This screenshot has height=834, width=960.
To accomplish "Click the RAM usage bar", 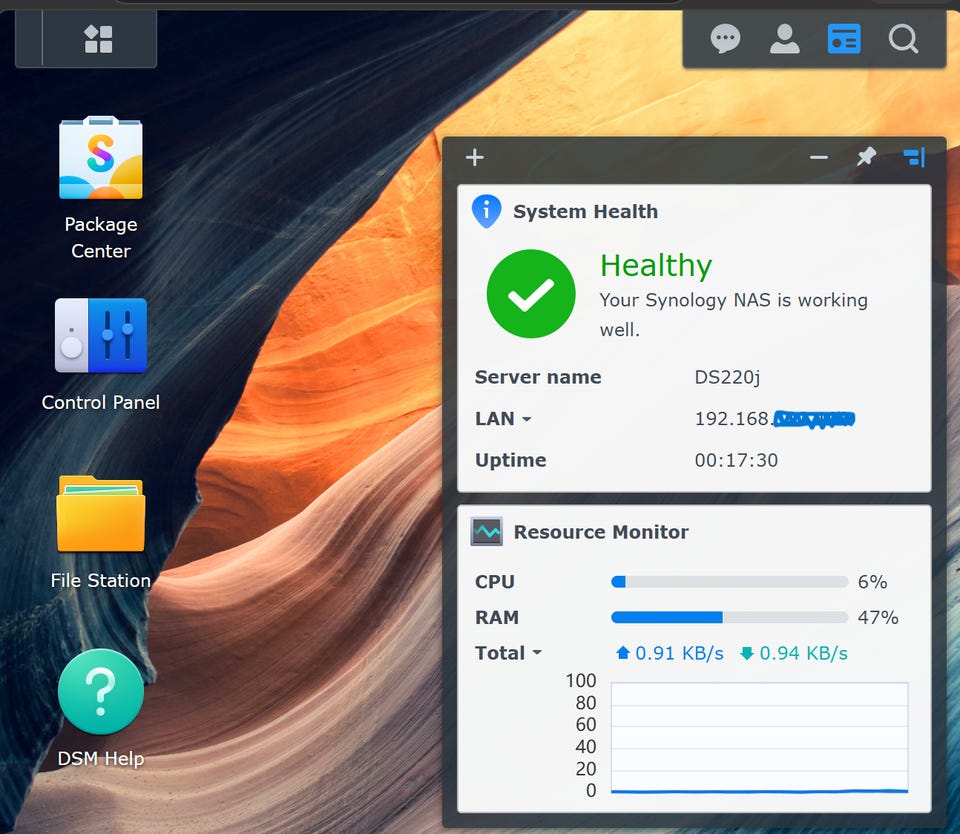I will [x=729, y=617].
